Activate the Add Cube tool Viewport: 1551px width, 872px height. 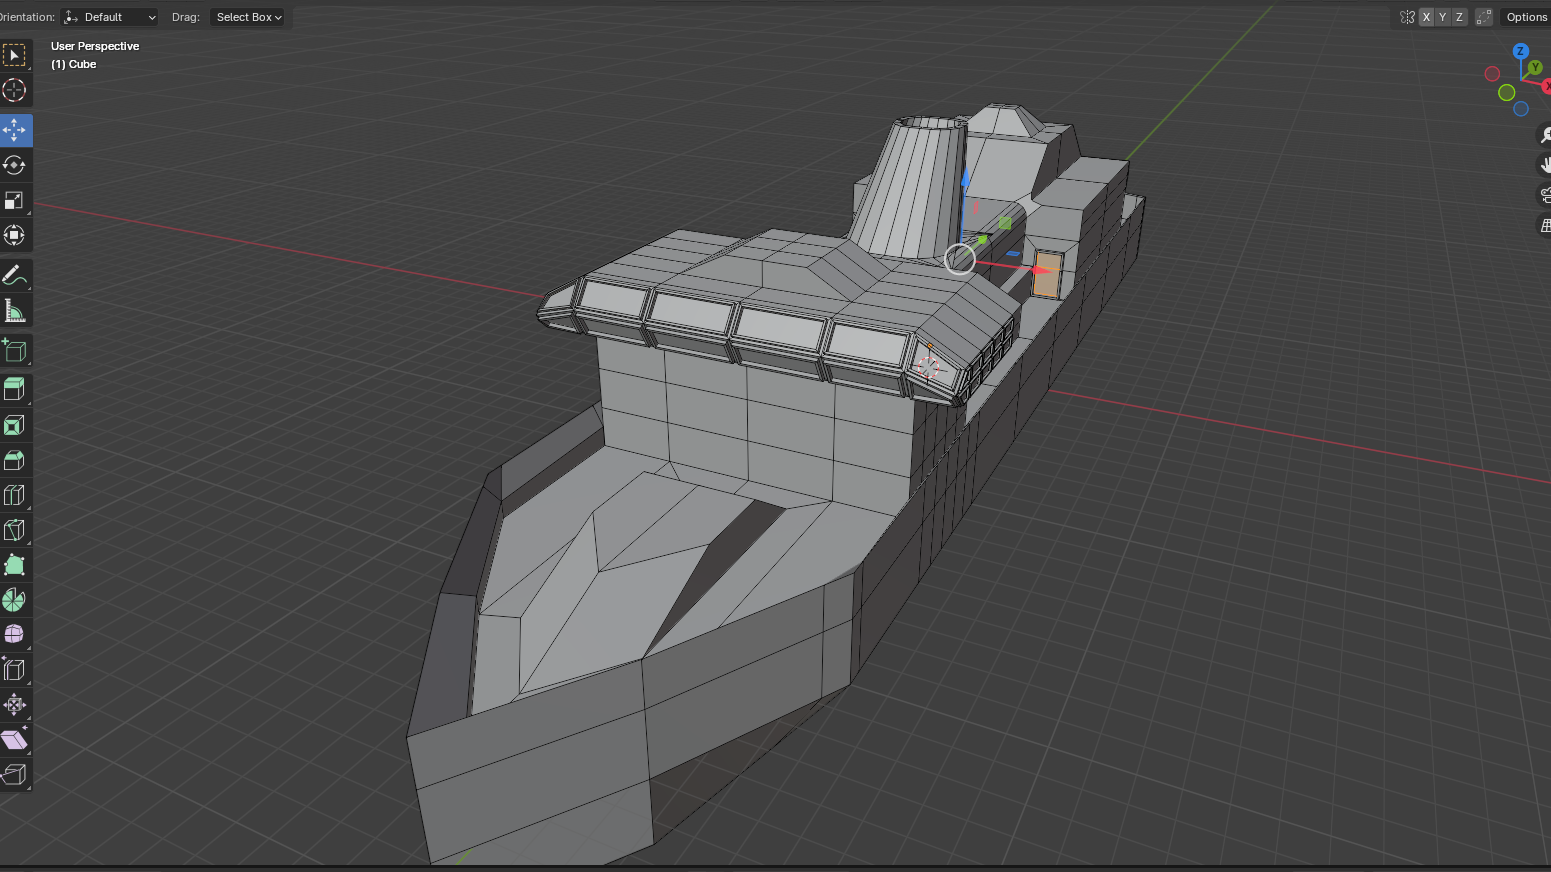pos(14,350)
